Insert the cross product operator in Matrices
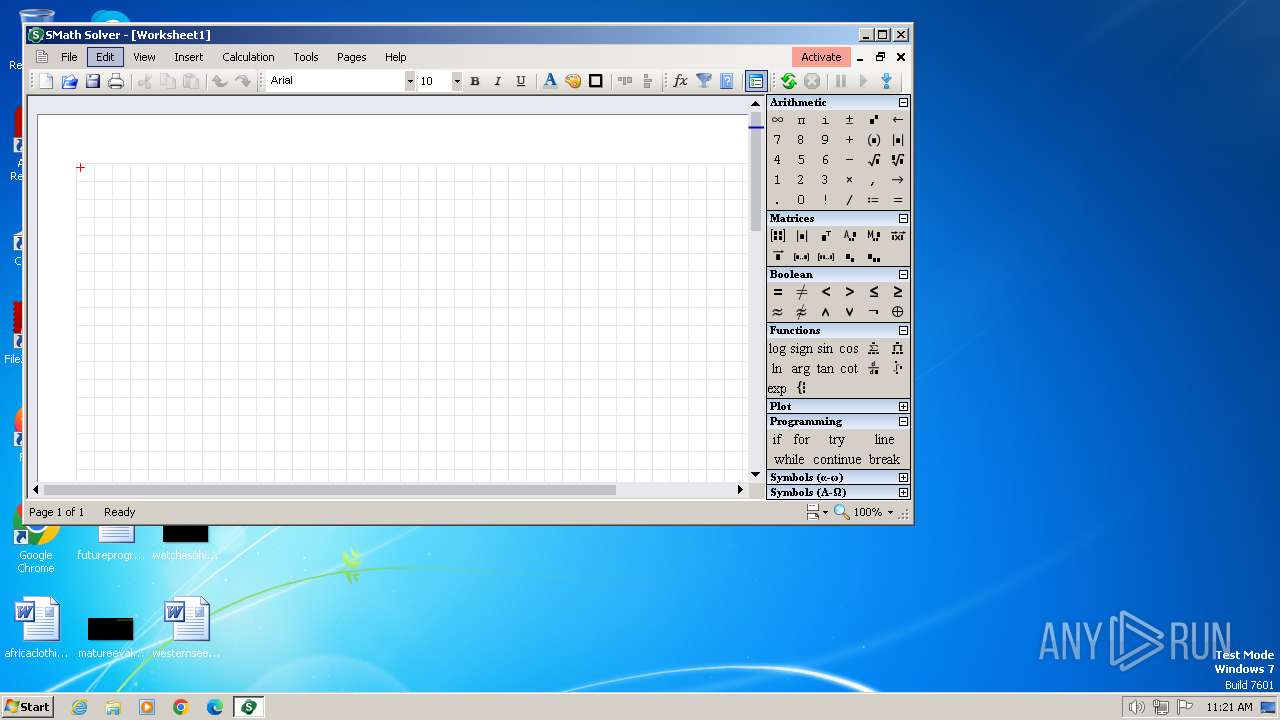The height and width of the screenshot is (720, 1280). click(897, 236)
